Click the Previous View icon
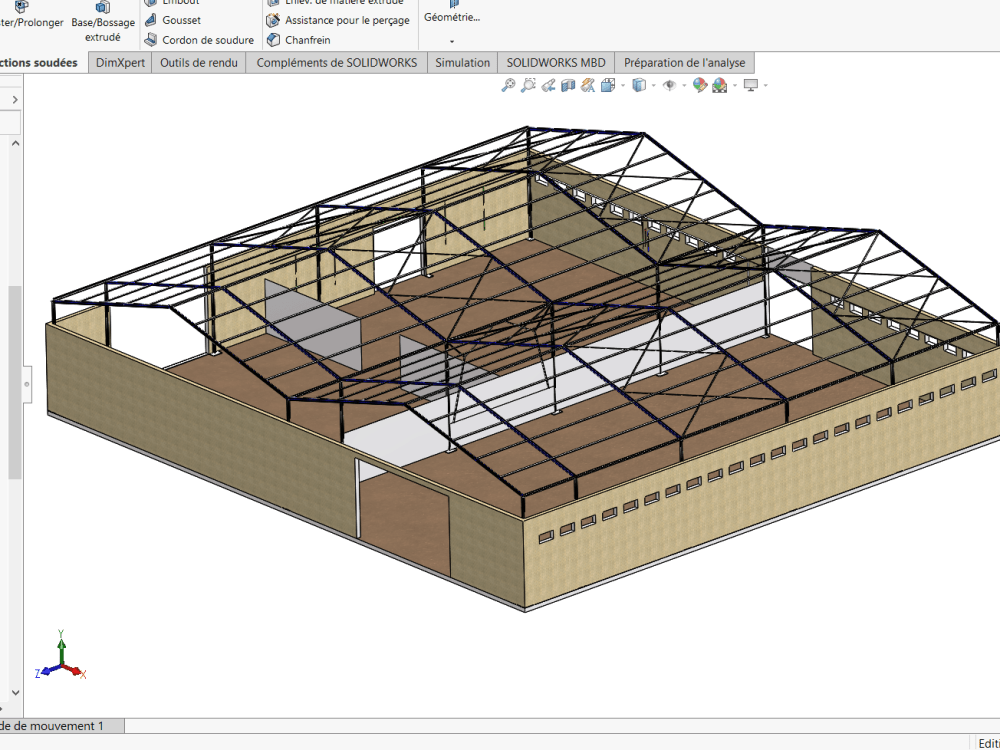Screen dimensions: 1000x750 point(547,85)
